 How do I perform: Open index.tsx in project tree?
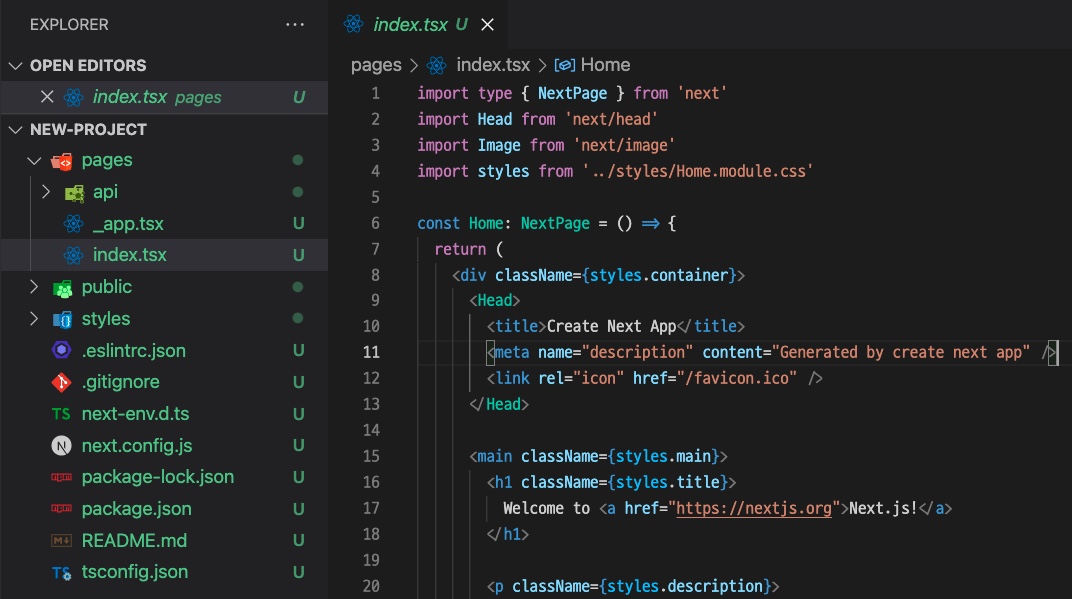130,255
